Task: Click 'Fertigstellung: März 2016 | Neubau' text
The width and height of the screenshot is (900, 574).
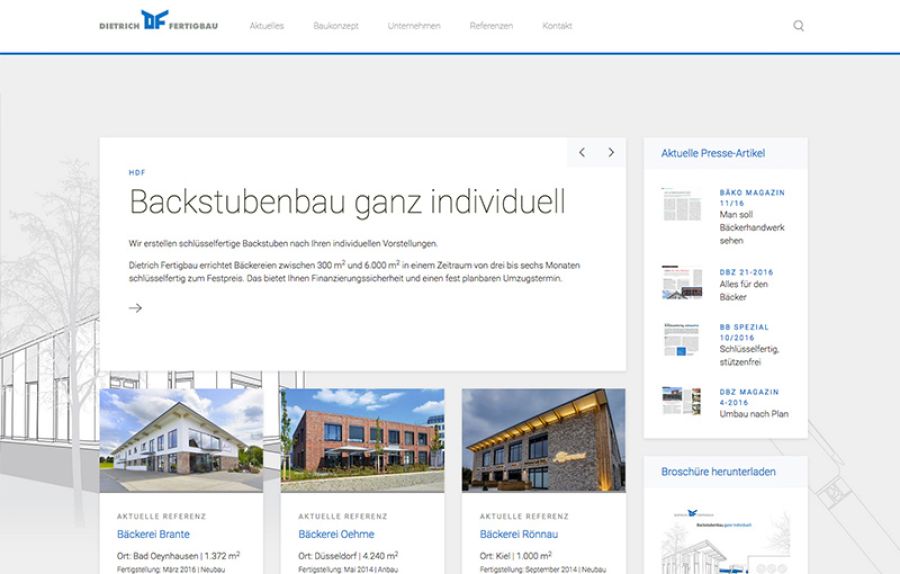Action: (171, 570)
